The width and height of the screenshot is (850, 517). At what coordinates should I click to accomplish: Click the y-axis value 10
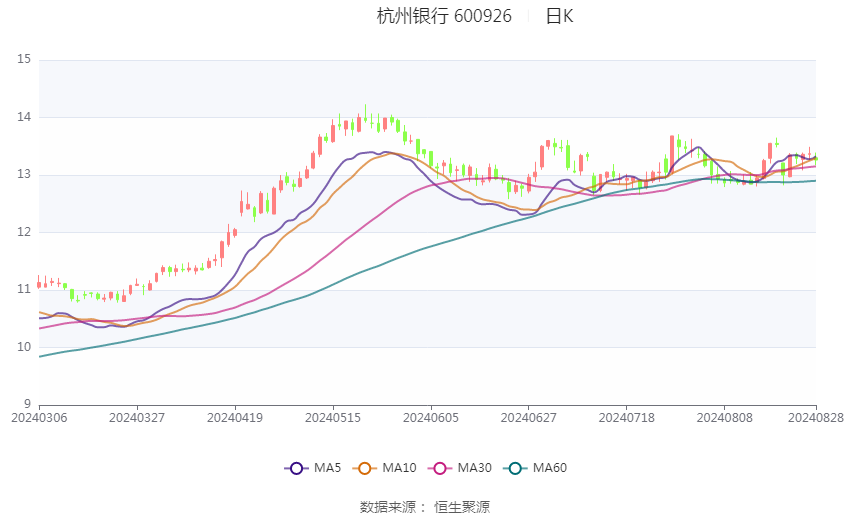[x=24, y=347]
